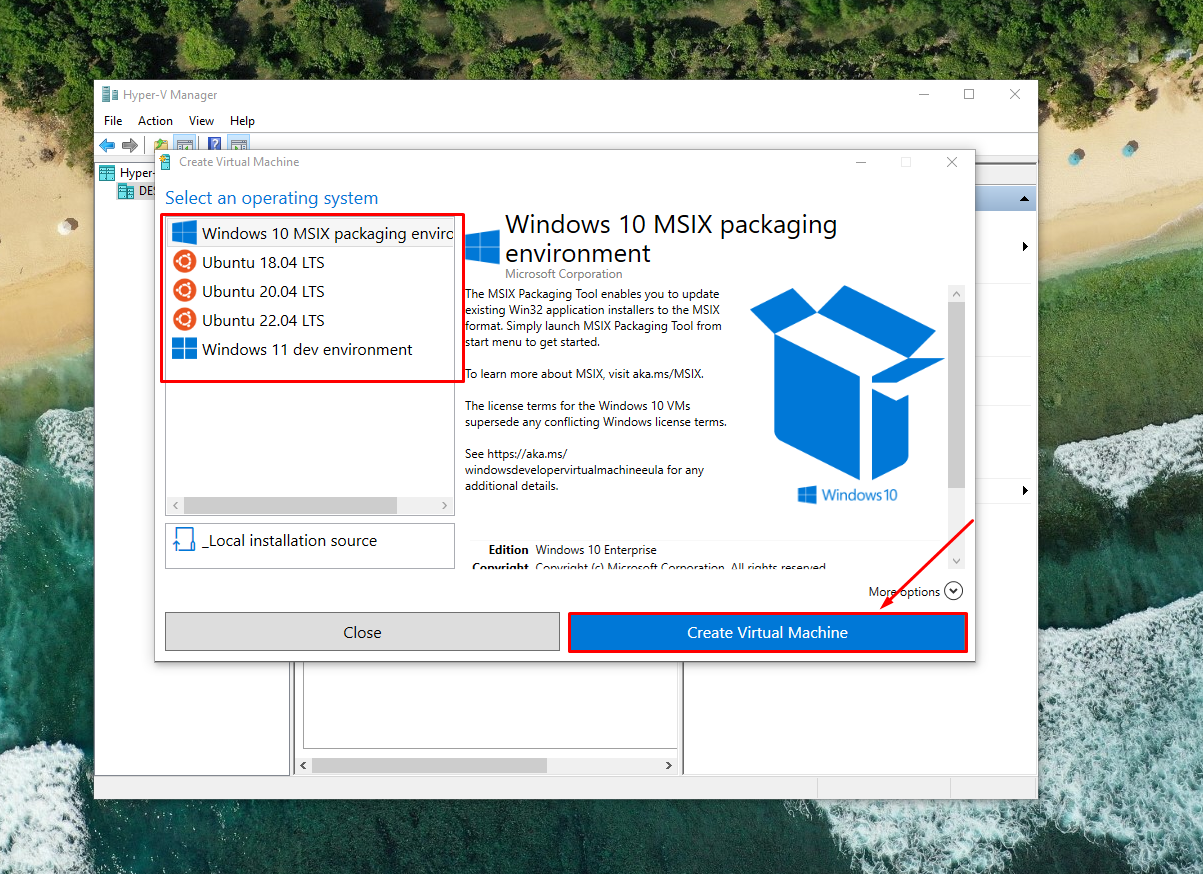
Task: Expand the first submenu arrow in Actions pane
Action: (x=1025, y=246)
